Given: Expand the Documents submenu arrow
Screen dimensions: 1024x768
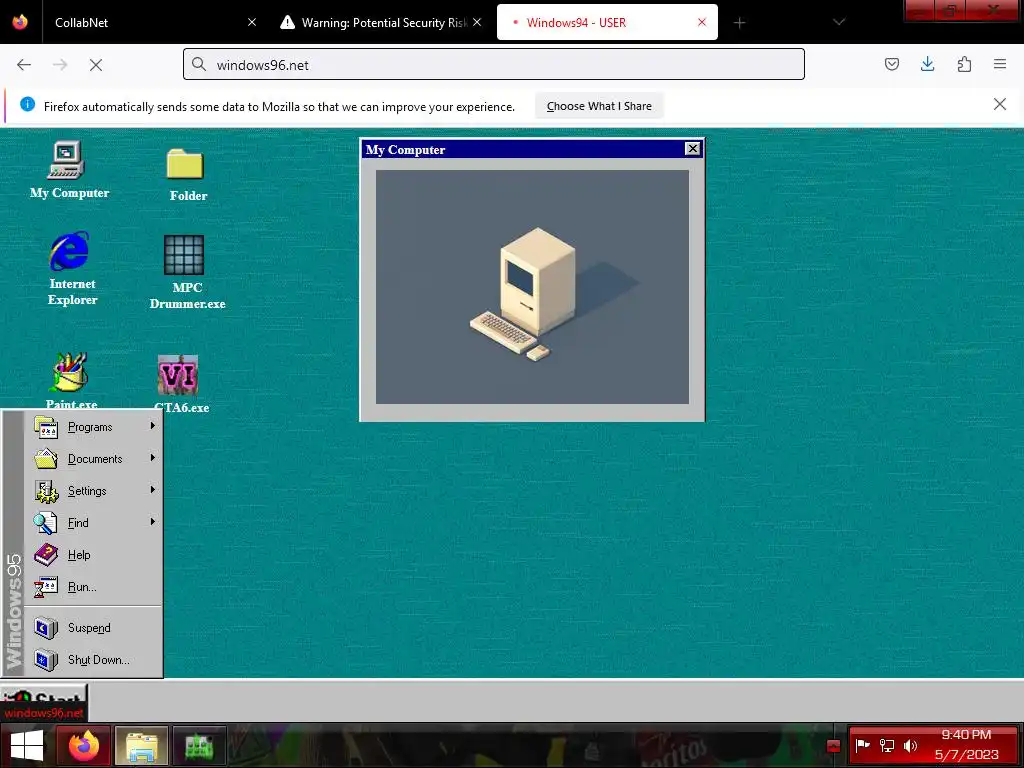Looking at the screenshot, I should pyautogui.click(x=152, y=458).
